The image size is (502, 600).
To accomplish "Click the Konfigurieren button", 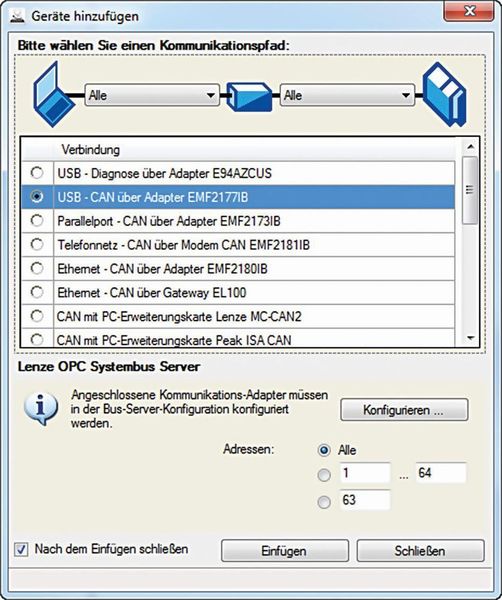I will pos(404,410).
